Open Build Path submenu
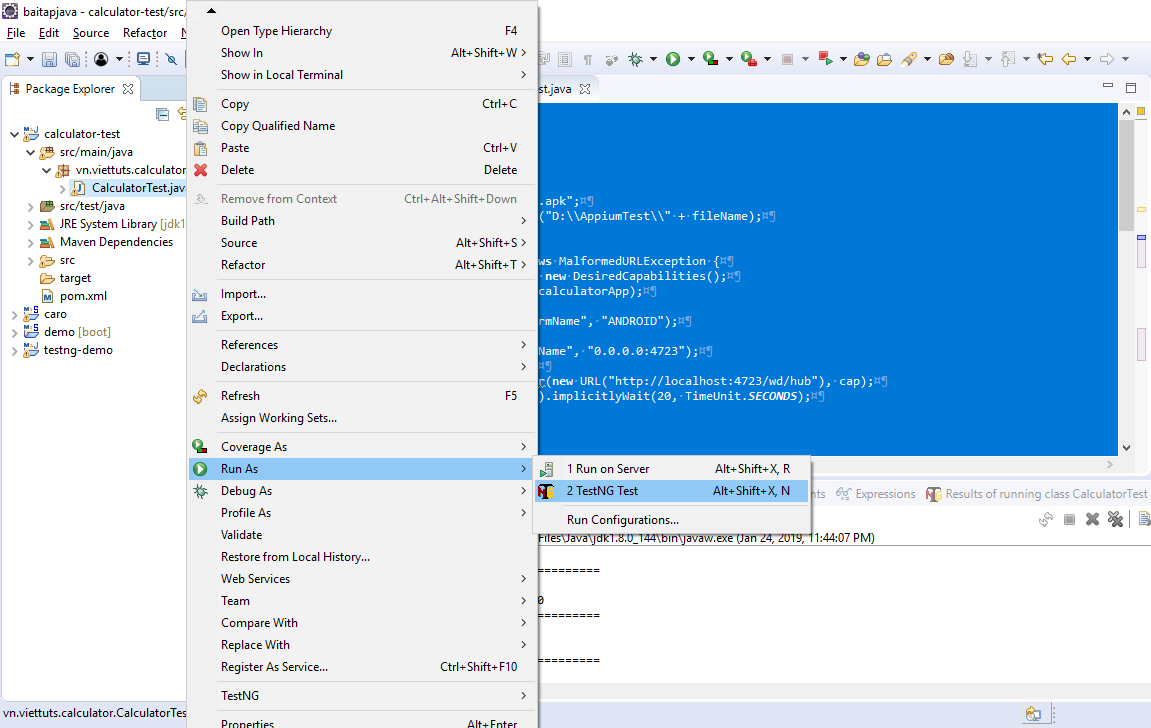Screen dimensions: 1151x728 tap(361, 221)
